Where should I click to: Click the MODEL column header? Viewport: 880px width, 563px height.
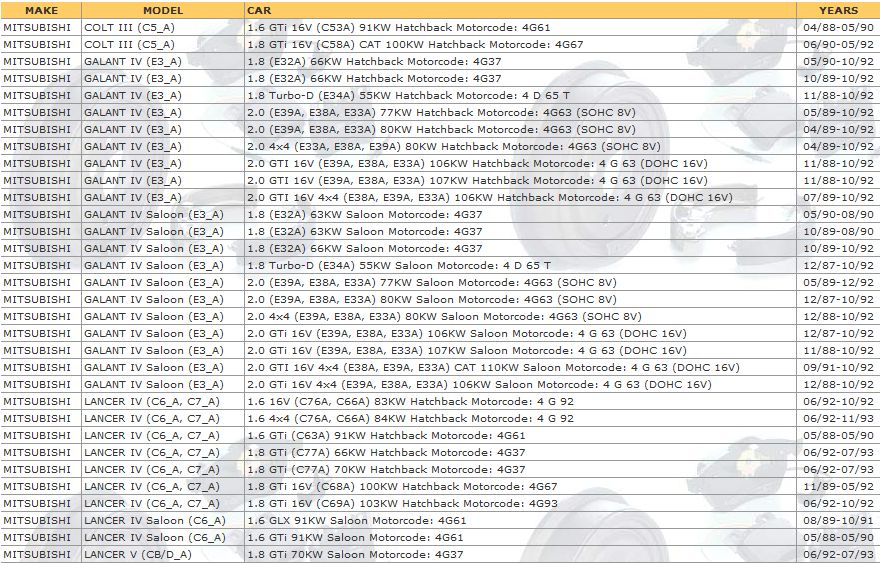pyautogui.click(x=163, y=10)
